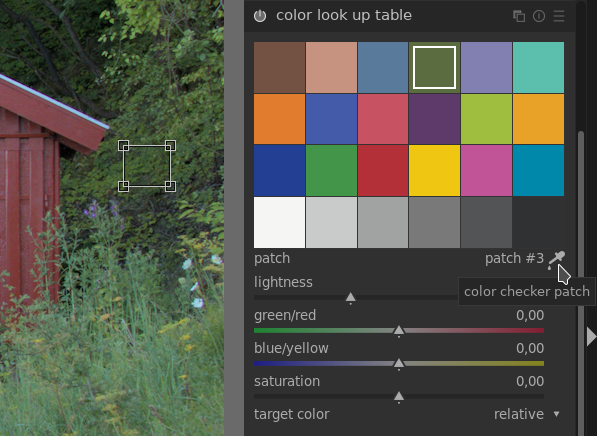Select the highlighted olive foliage patch

point(434,67)
